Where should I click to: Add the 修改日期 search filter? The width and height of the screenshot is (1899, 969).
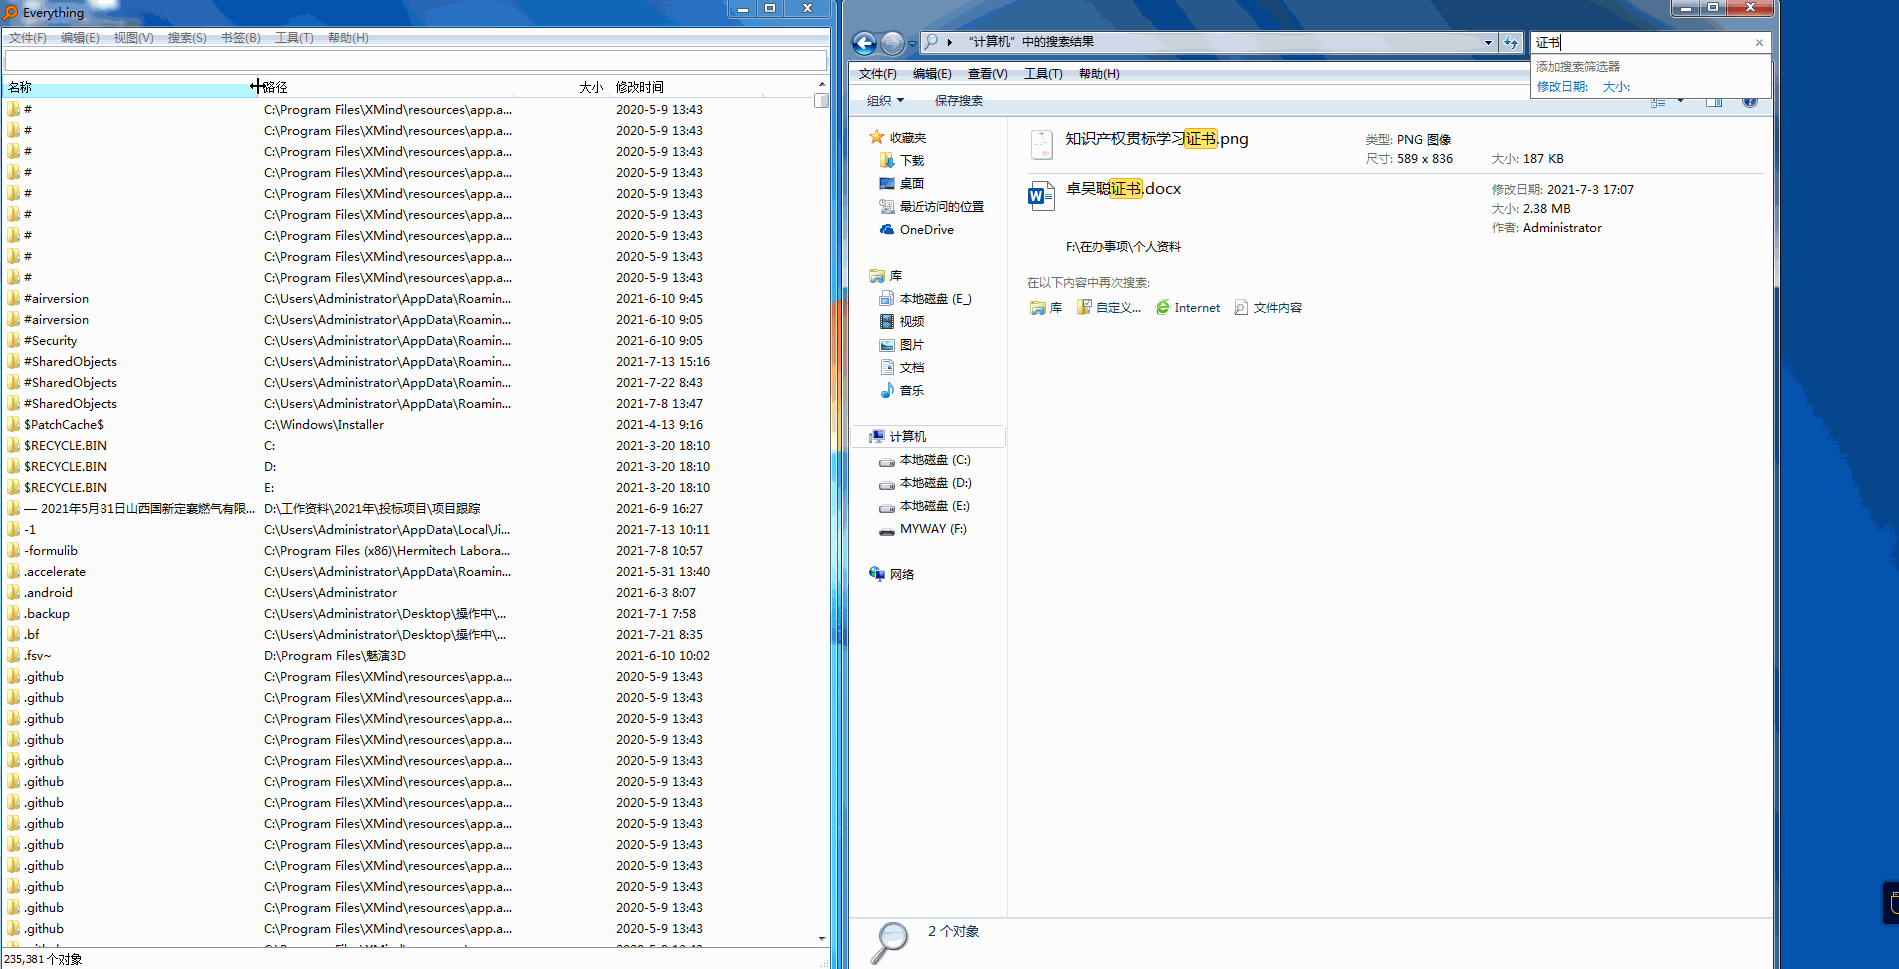pos(1562,86)
